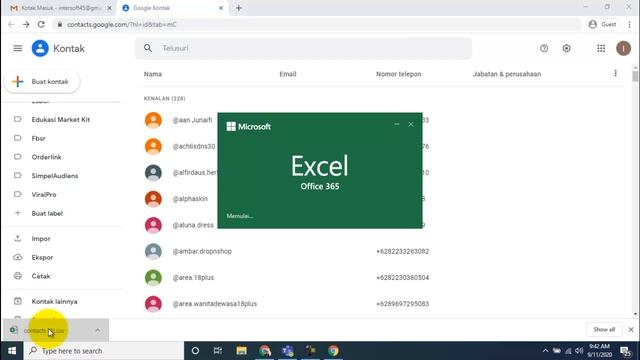This screenshot has width=640, height=360.
Task: Go back in browser history
Action: coord(11,24)
